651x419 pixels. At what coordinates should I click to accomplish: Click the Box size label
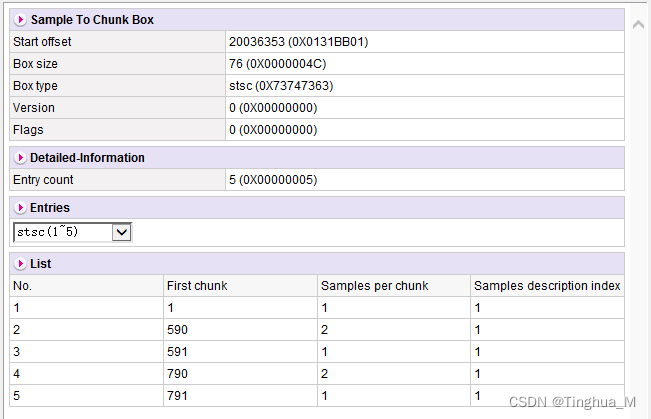pos(35,64)
